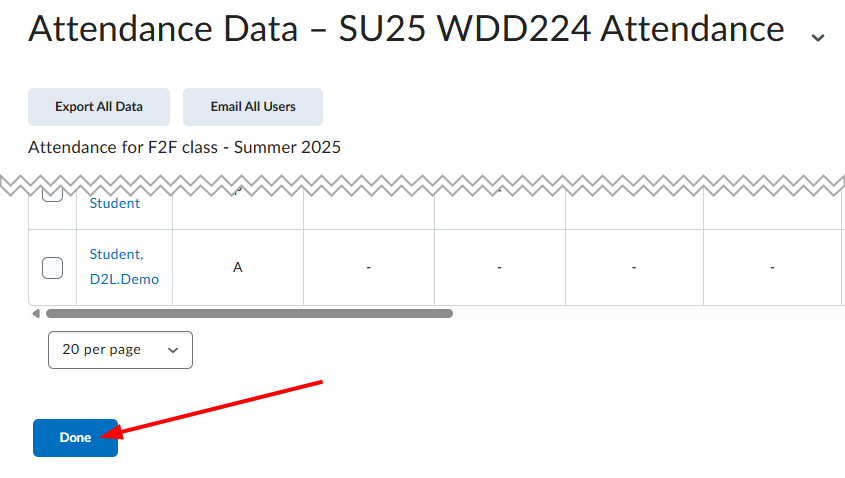Select the dash cell immediately right of the A
This screenshot has height=478, width=845.
click(x=369, y=267)
